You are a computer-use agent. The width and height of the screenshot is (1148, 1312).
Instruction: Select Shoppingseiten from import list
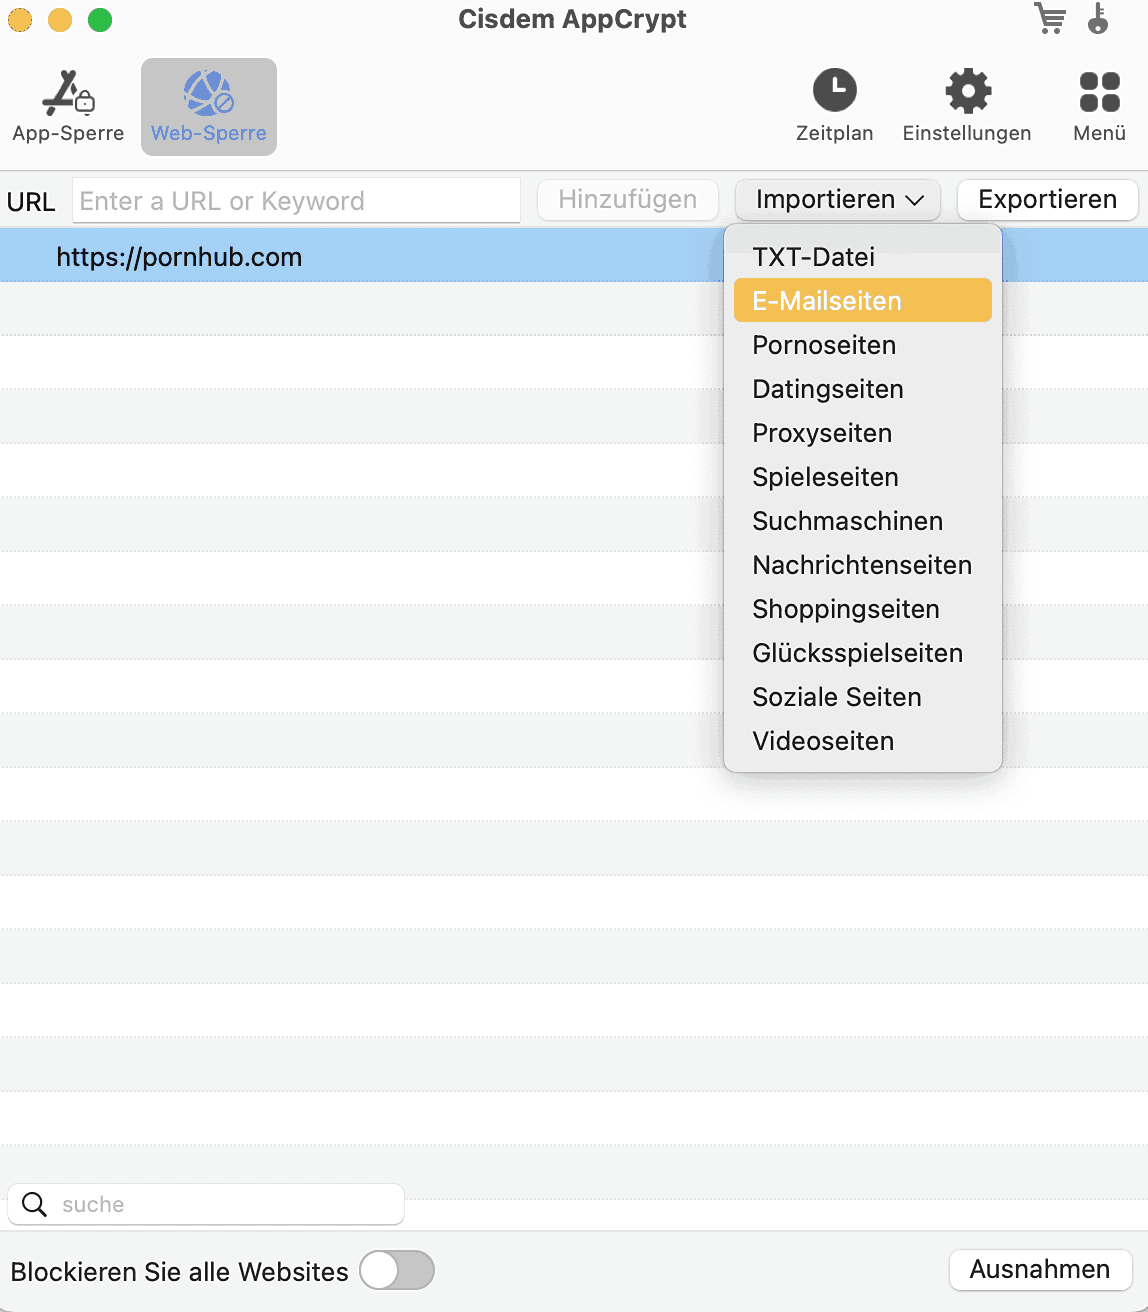tap(863, 609)
